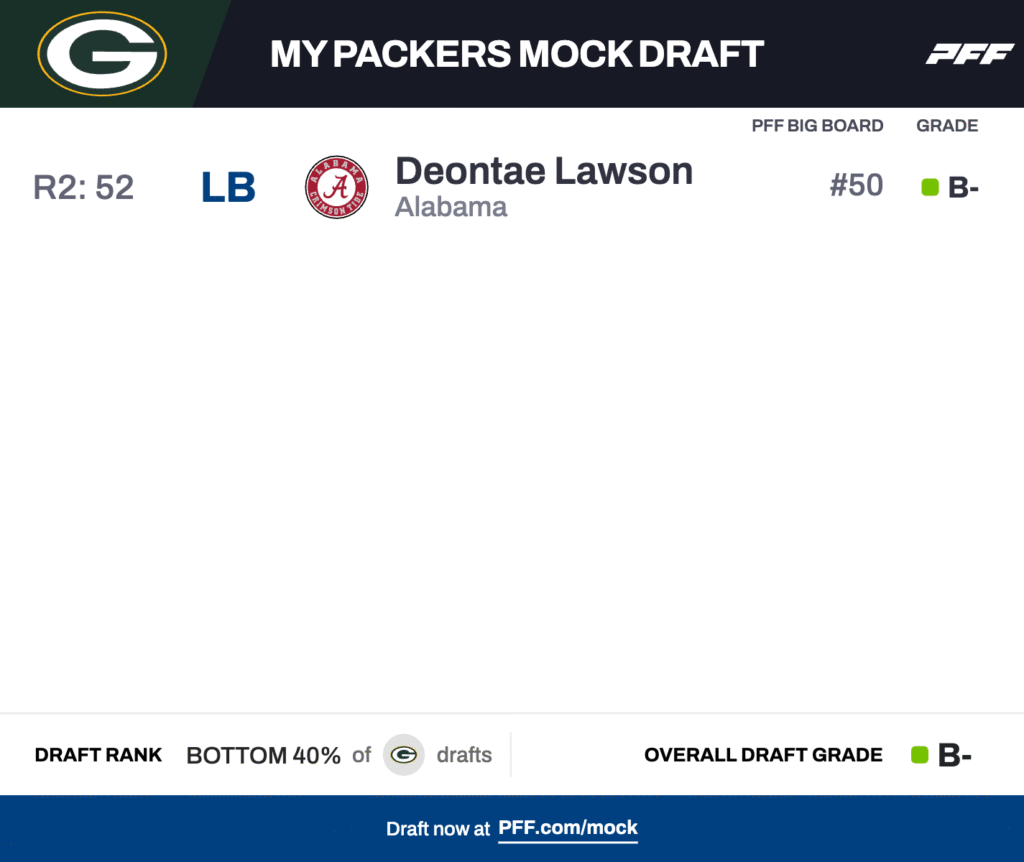This screenshot has height=862, width=1024.
Task: Click the Green Bay Packers logo in header
Action: coord(102,54)
